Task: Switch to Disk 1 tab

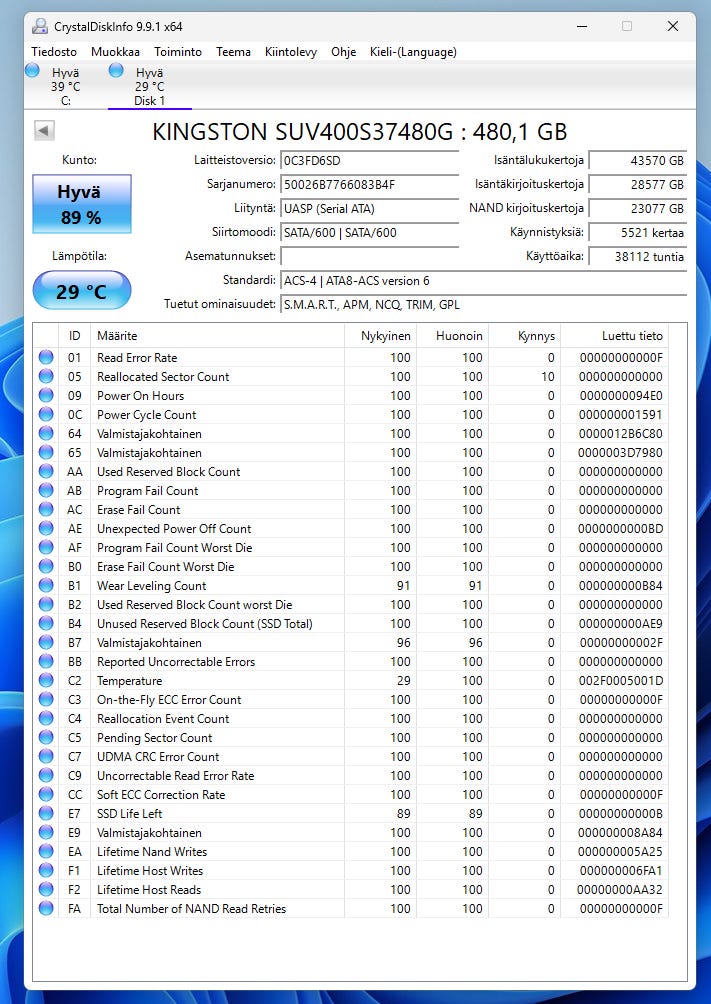Action: tap(150, 86)
